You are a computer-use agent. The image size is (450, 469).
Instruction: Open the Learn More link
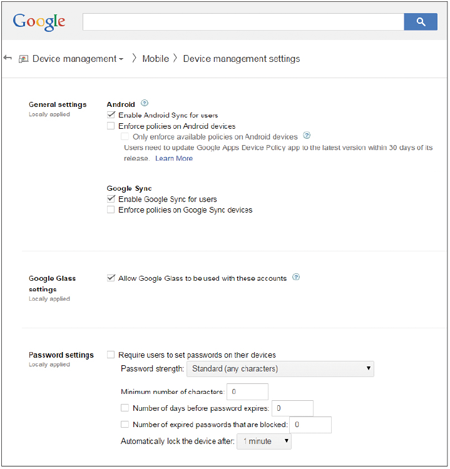click(x=174, y=158)
